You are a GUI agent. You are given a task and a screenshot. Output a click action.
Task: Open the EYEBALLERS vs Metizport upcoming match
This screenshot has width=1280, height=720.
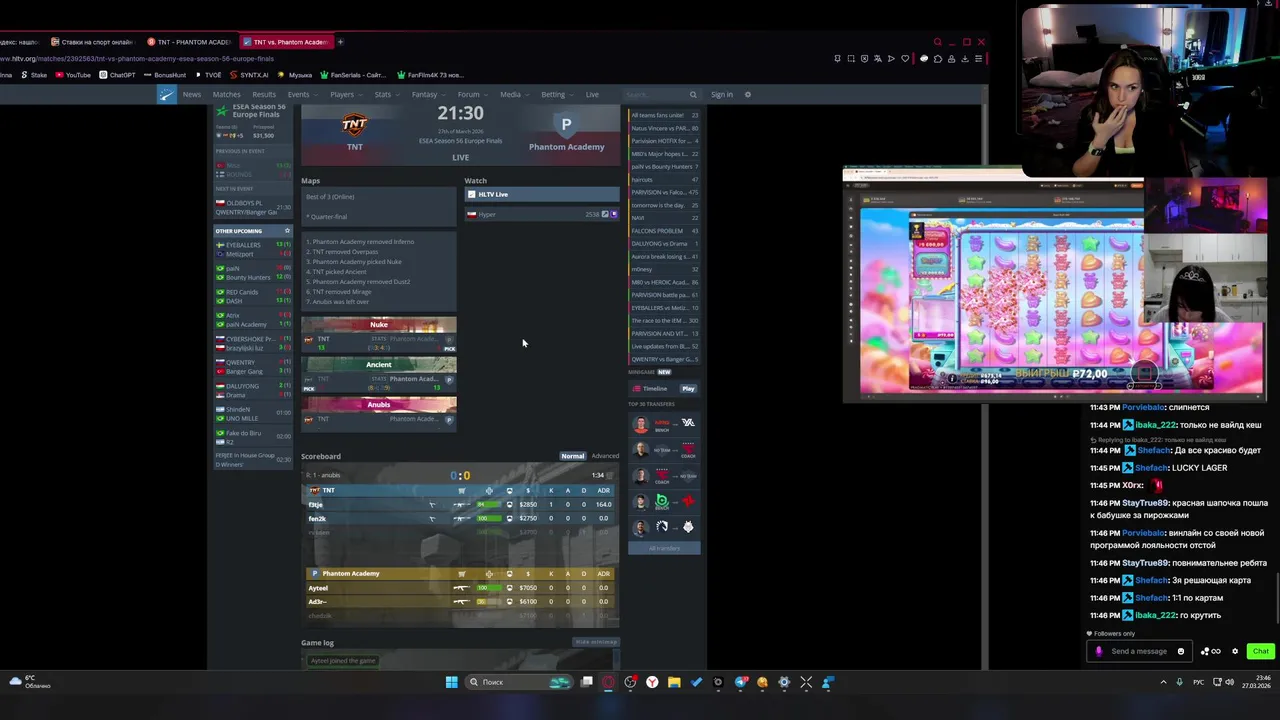(253, 249)
